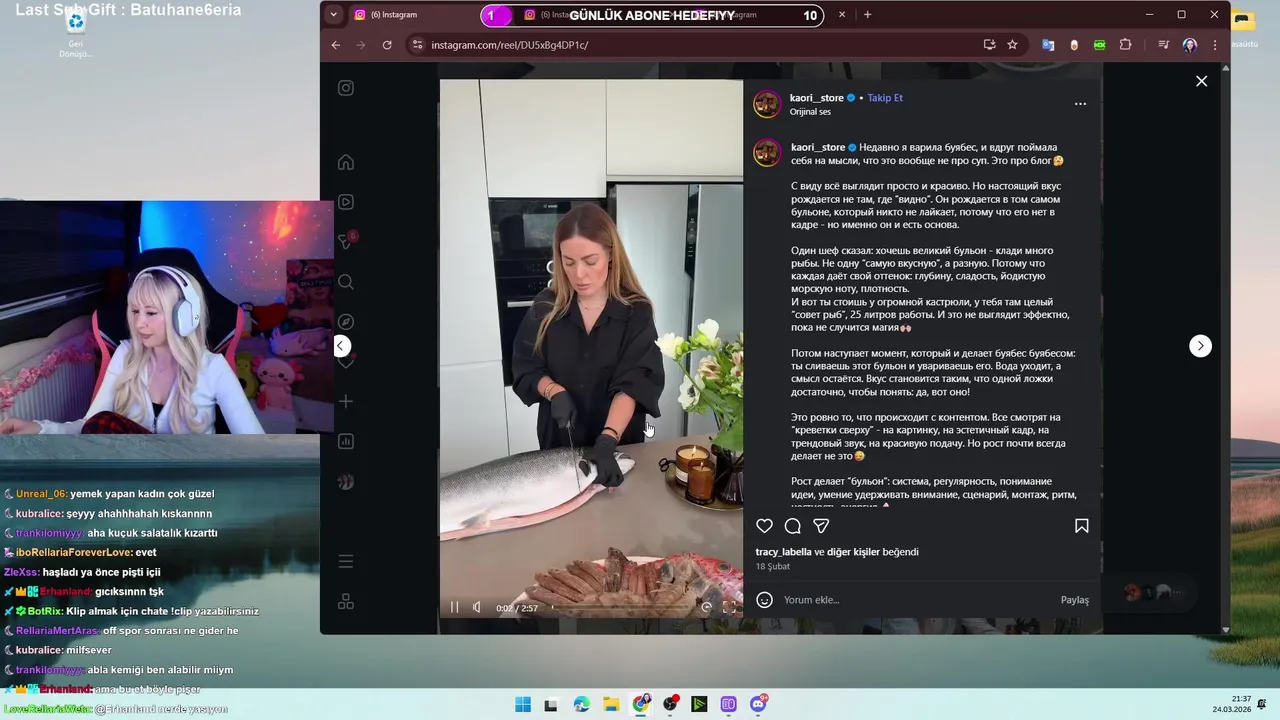Open Chrome tab search dropdown
The height and width of the screenshot is (720, 1280).
tap(333, 15)
